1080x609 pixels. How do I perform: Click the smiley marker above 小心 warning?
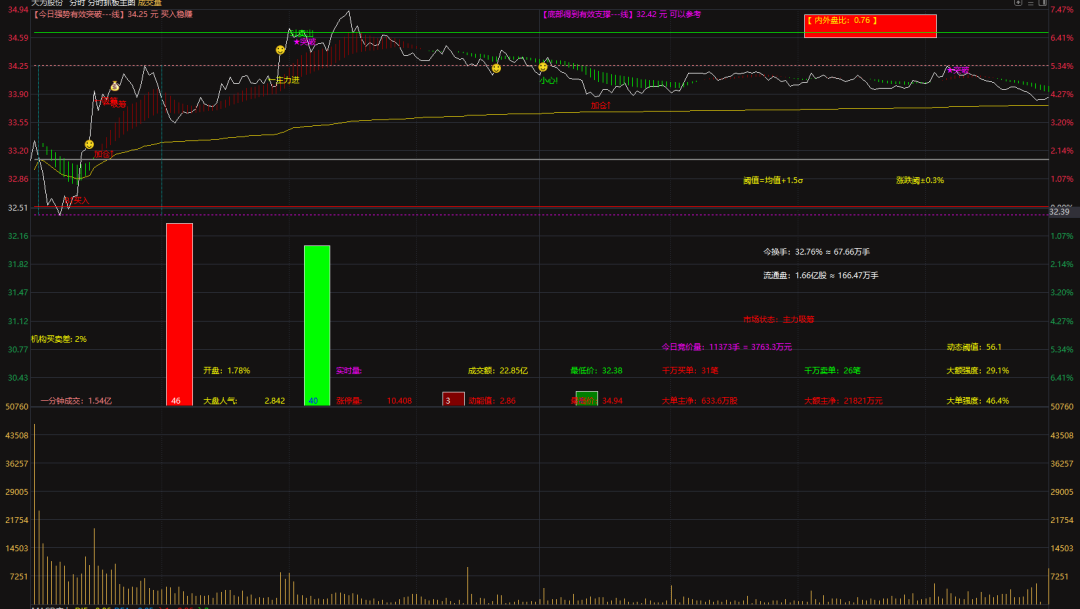tap(543, 67)
